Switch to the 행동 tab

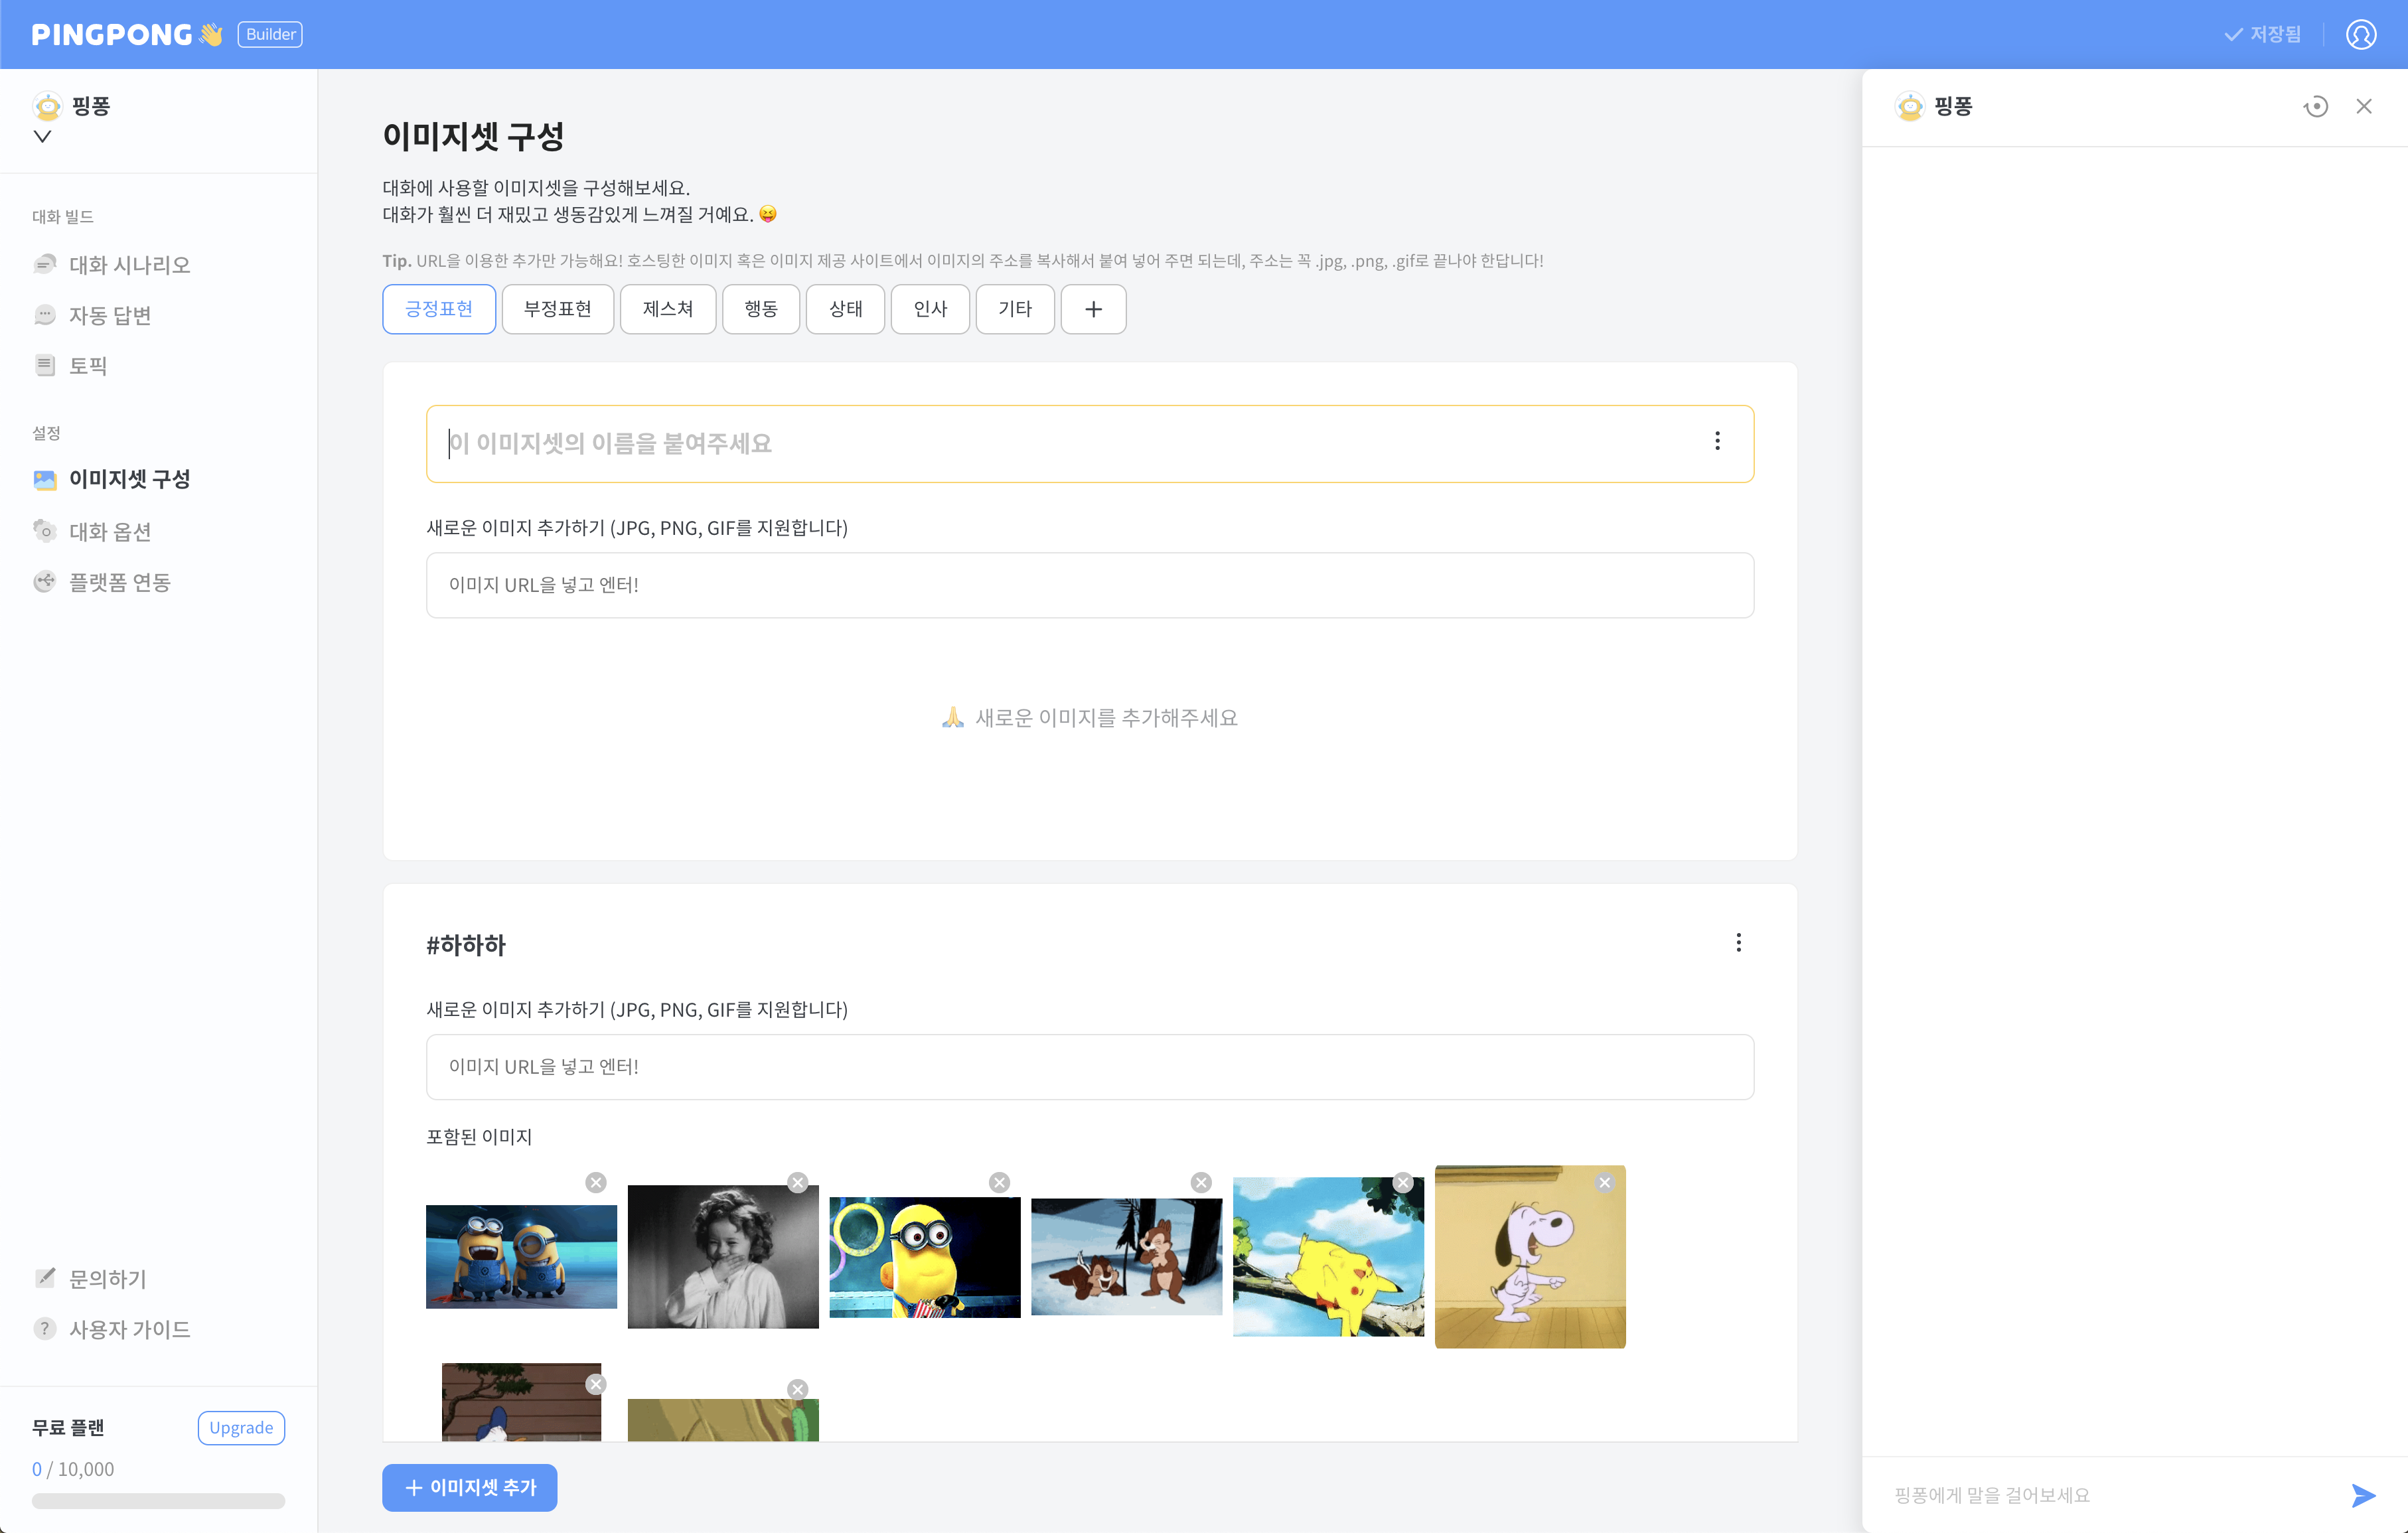click(x=761, y=309)
